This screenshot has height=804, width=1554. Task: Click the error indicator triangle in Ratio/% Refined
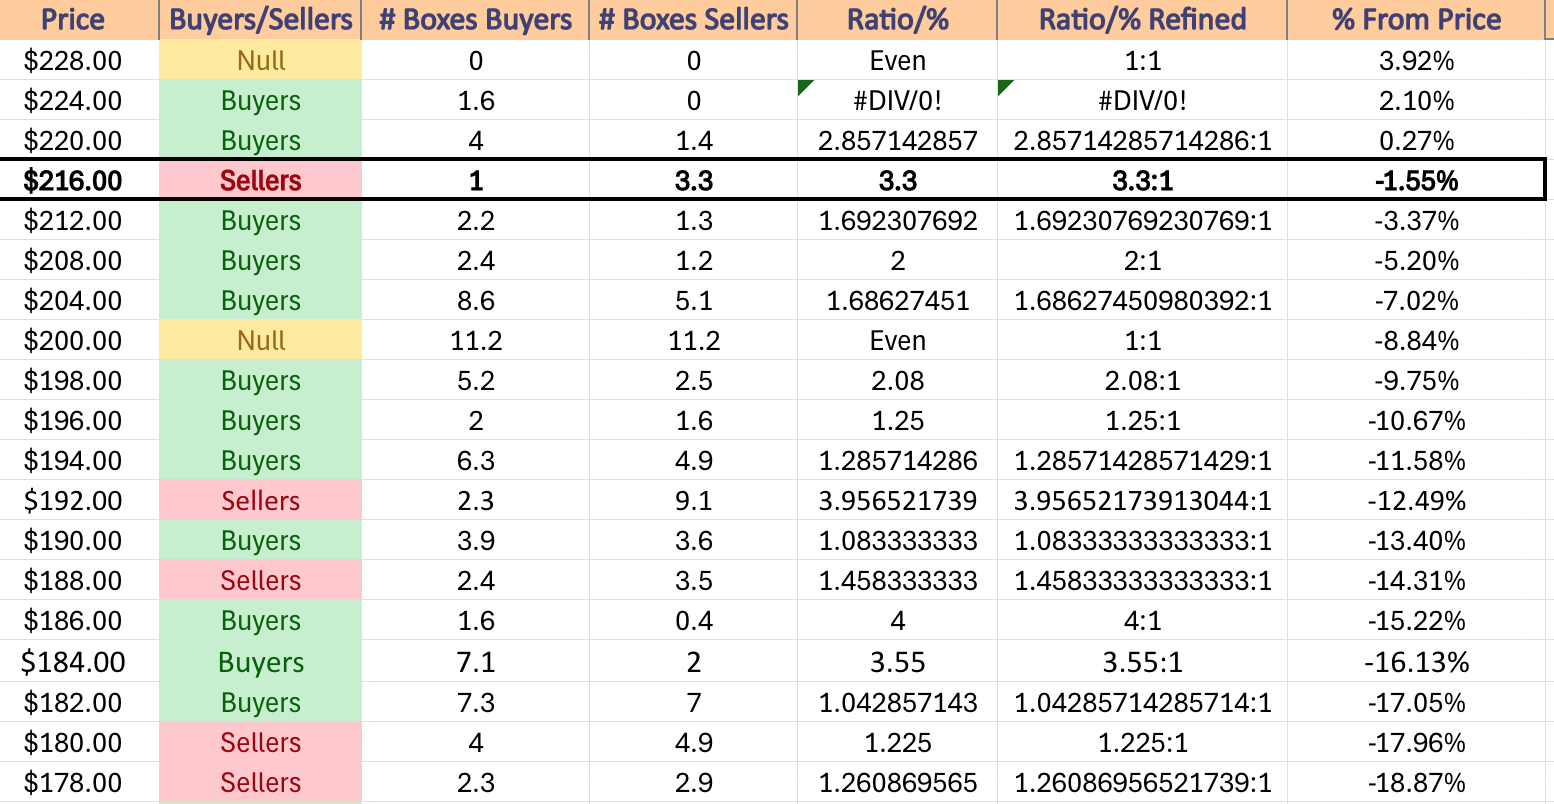tap(1005, 87)
